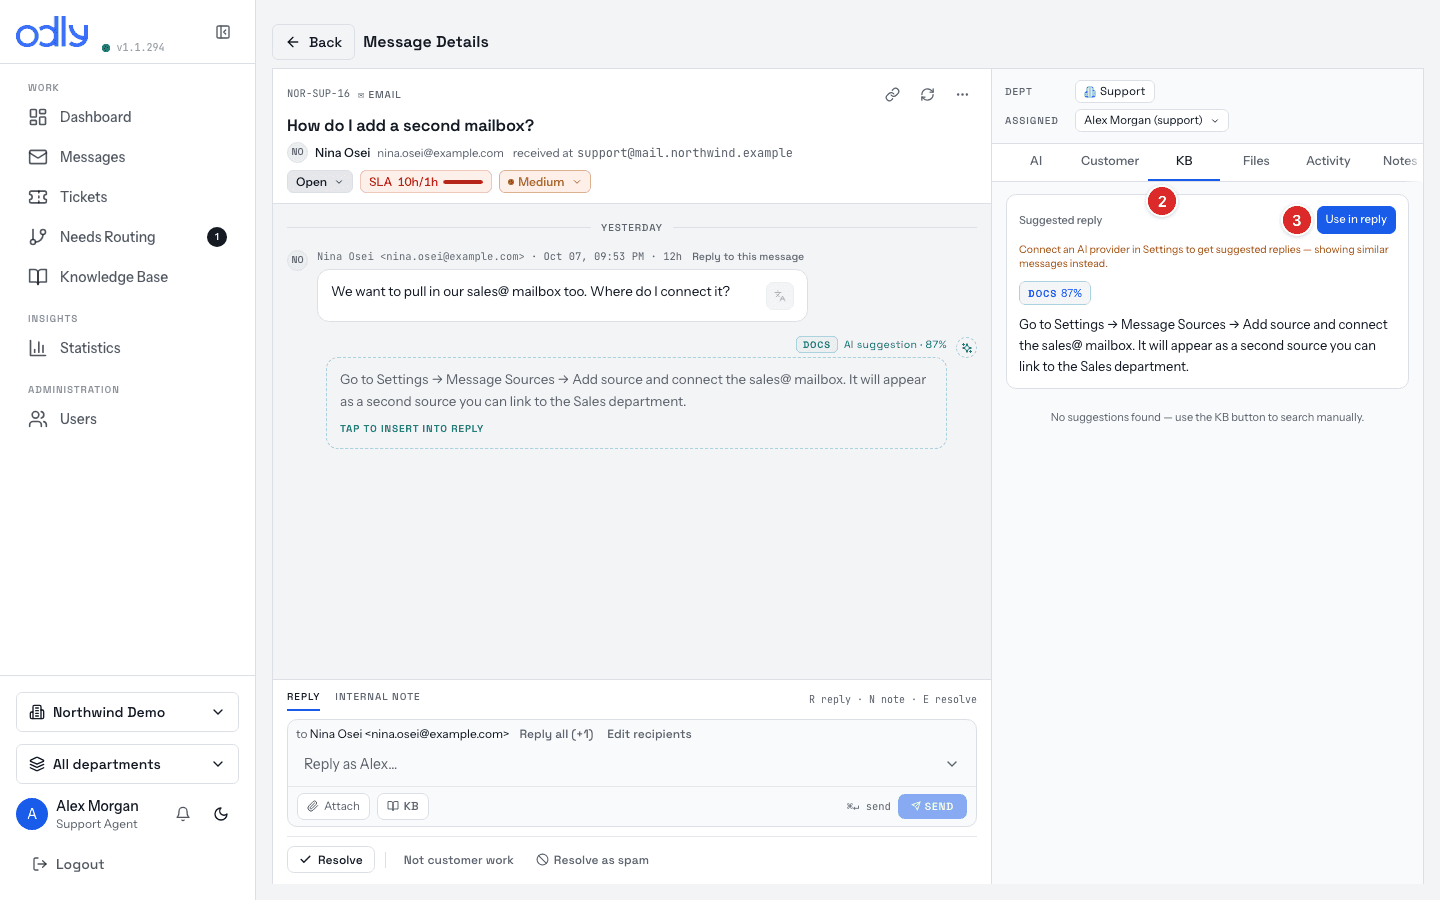Change the Medium priority dropdown
The height and width of the screenshot is (900, 1440).
click(x=545, y=182)
